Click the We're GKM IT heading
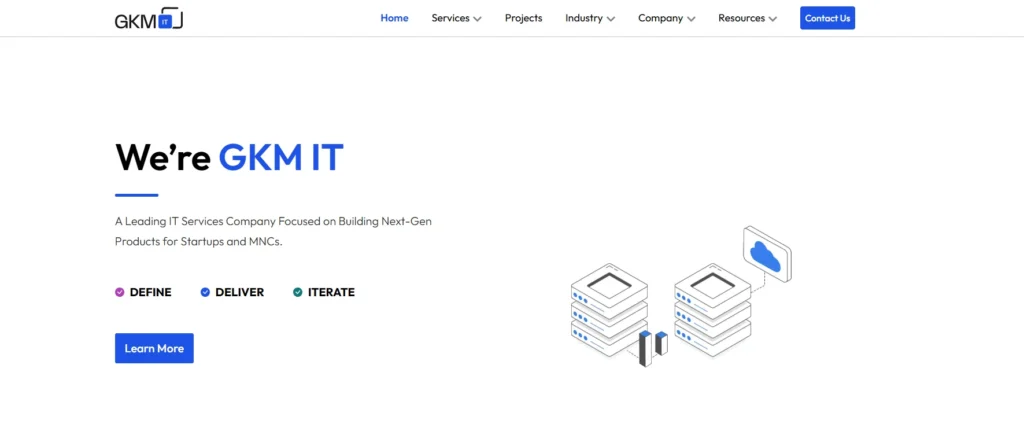 (x=229, y=157)
